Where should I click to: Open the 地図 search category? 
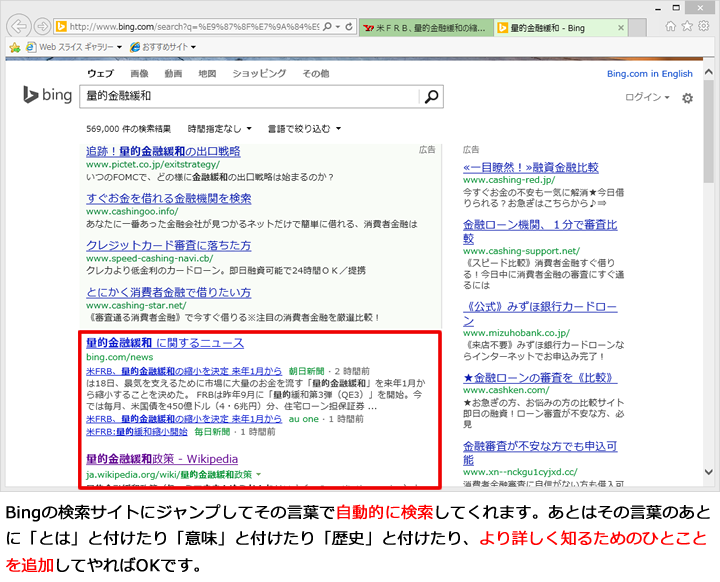pyautogui.click(x=207, y=73)
